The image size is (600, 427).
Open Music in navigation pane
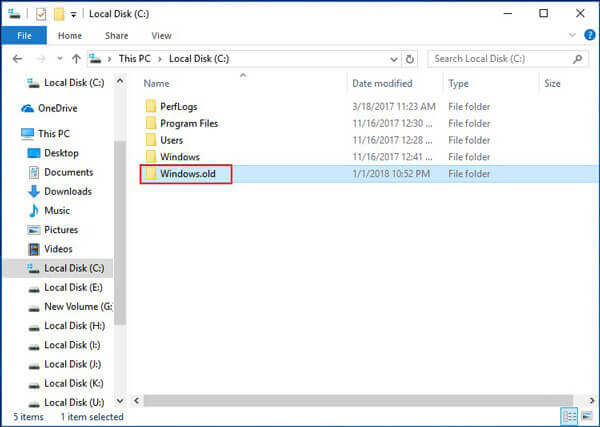(57, 210)
